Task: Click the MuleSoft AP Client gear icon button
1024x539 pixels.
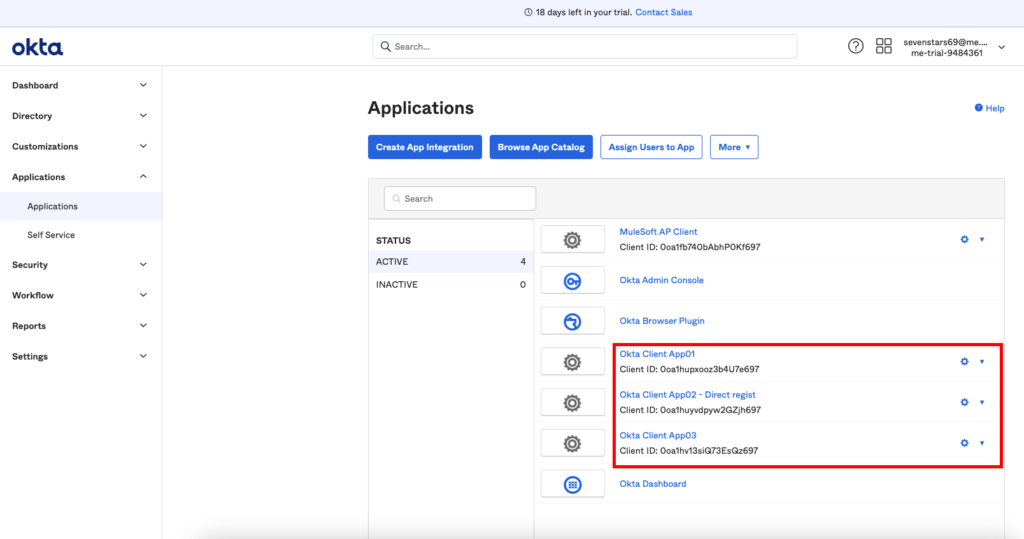Action: (572, 240)
